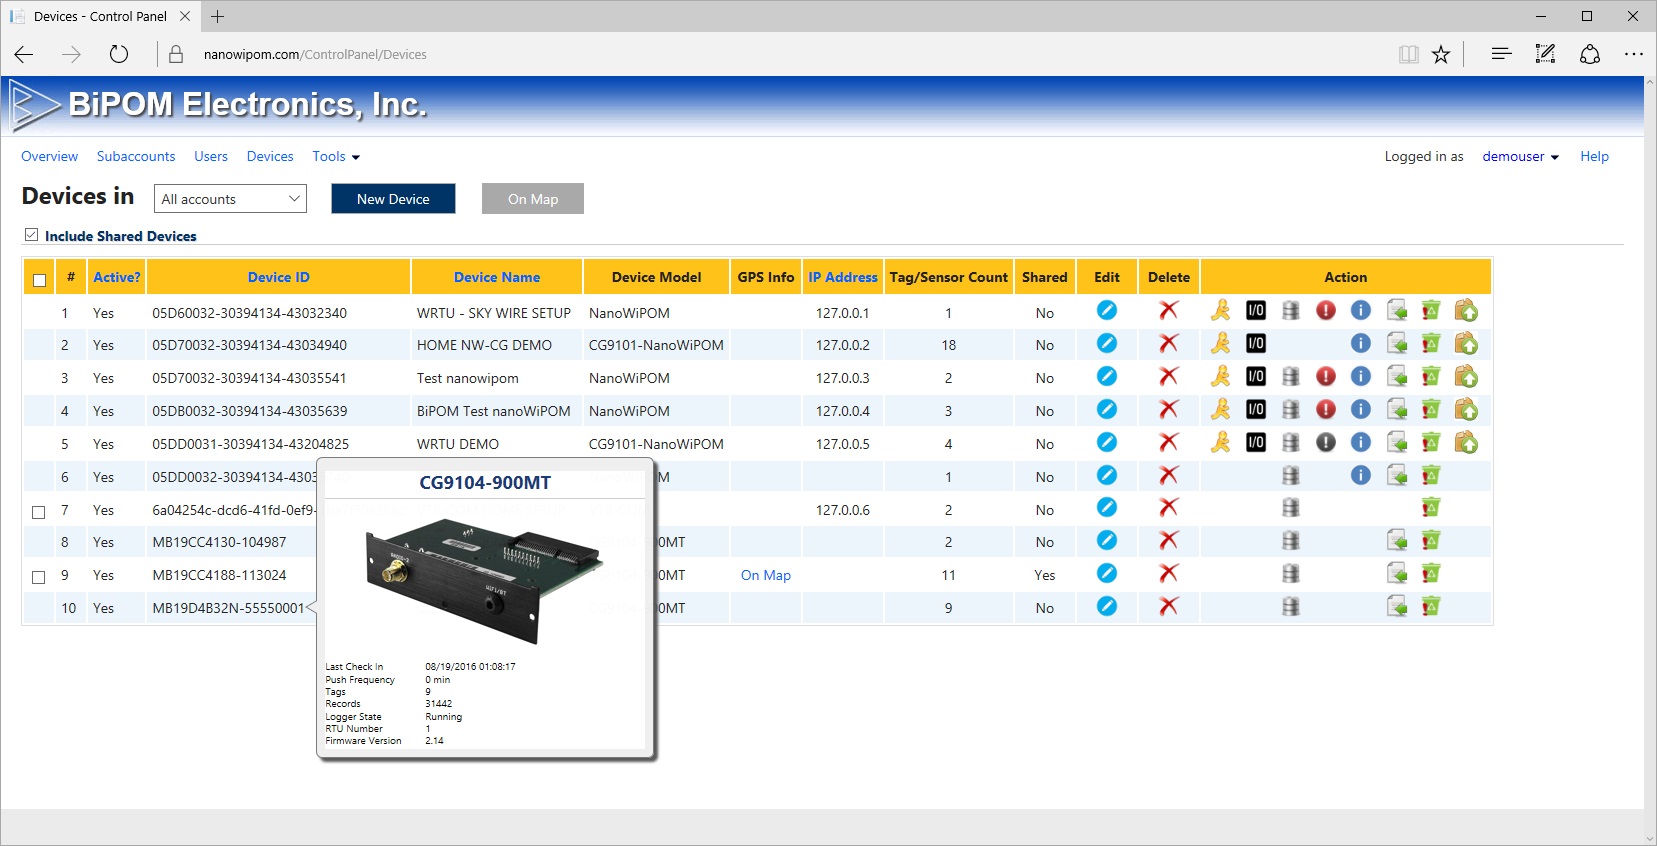This screenshot has height=846, width=1657.
Task: Open a new browser tab with plus
Action: pos(218,16)
